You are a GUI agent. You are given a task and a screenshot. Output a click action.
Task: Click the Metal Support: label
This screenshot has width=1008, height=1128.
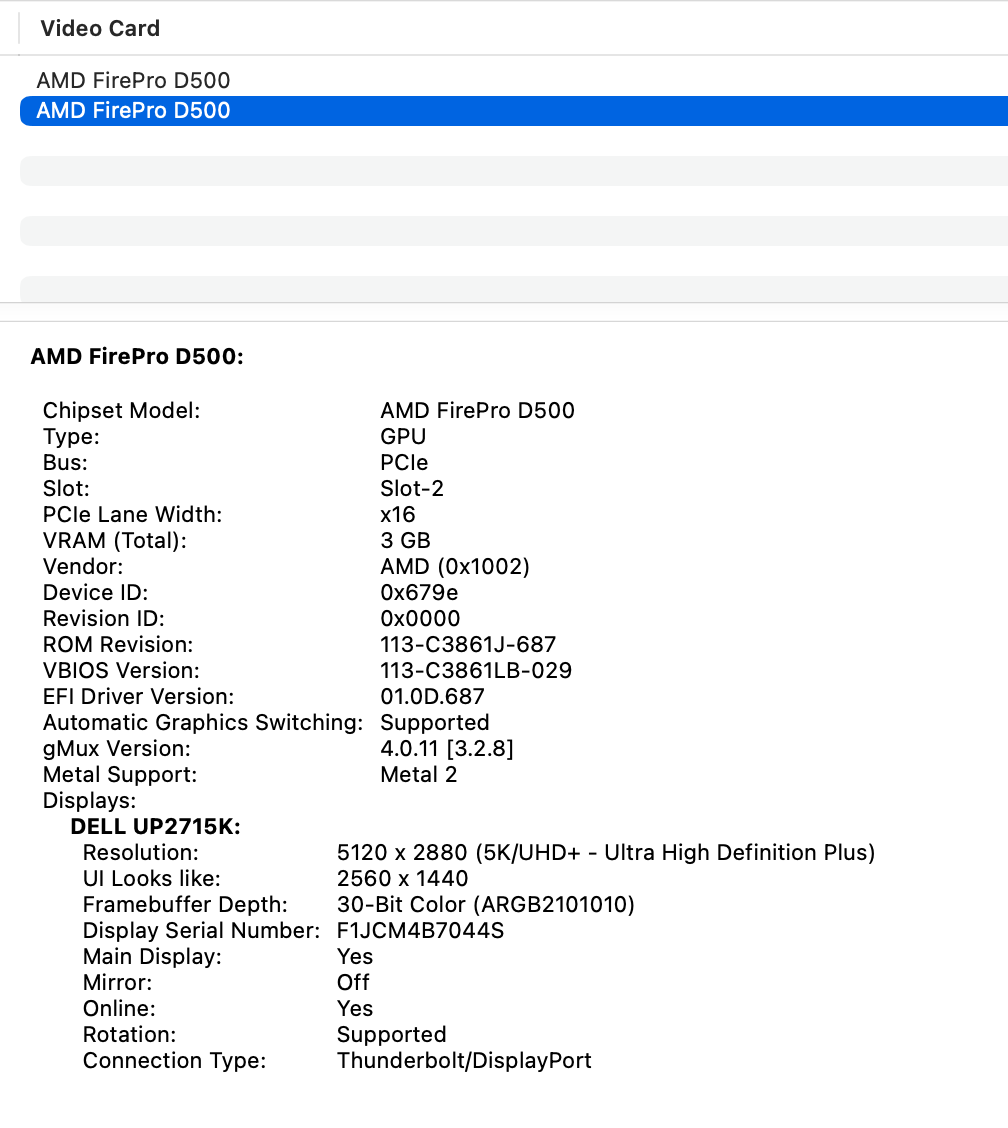tap(119, 774)
